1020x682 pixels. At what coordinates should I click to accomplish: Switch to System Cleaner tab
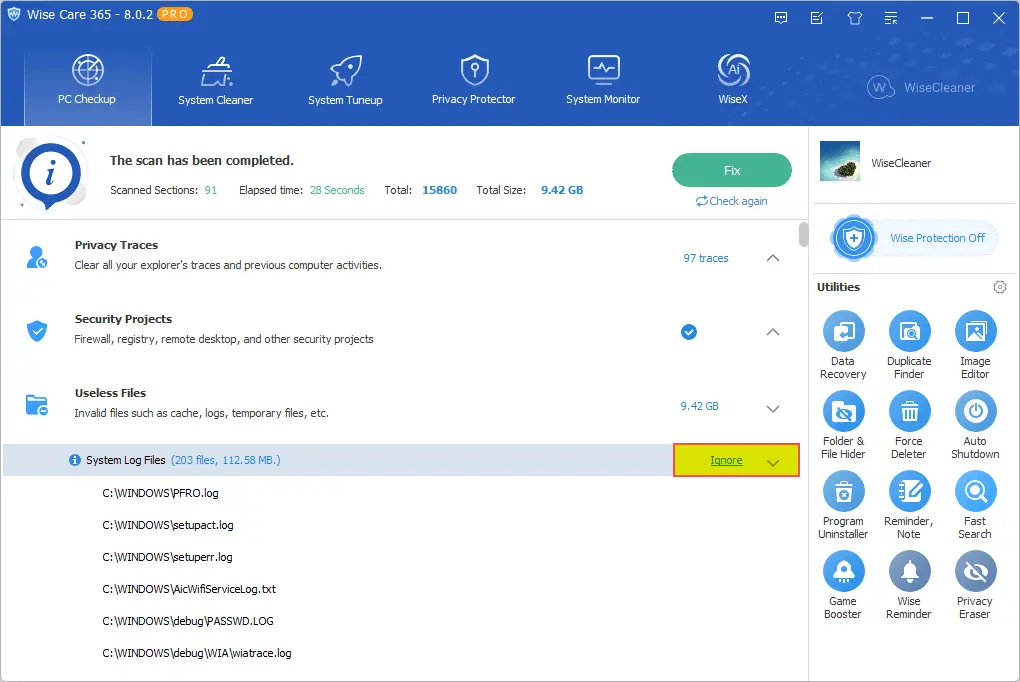point(215,80)
